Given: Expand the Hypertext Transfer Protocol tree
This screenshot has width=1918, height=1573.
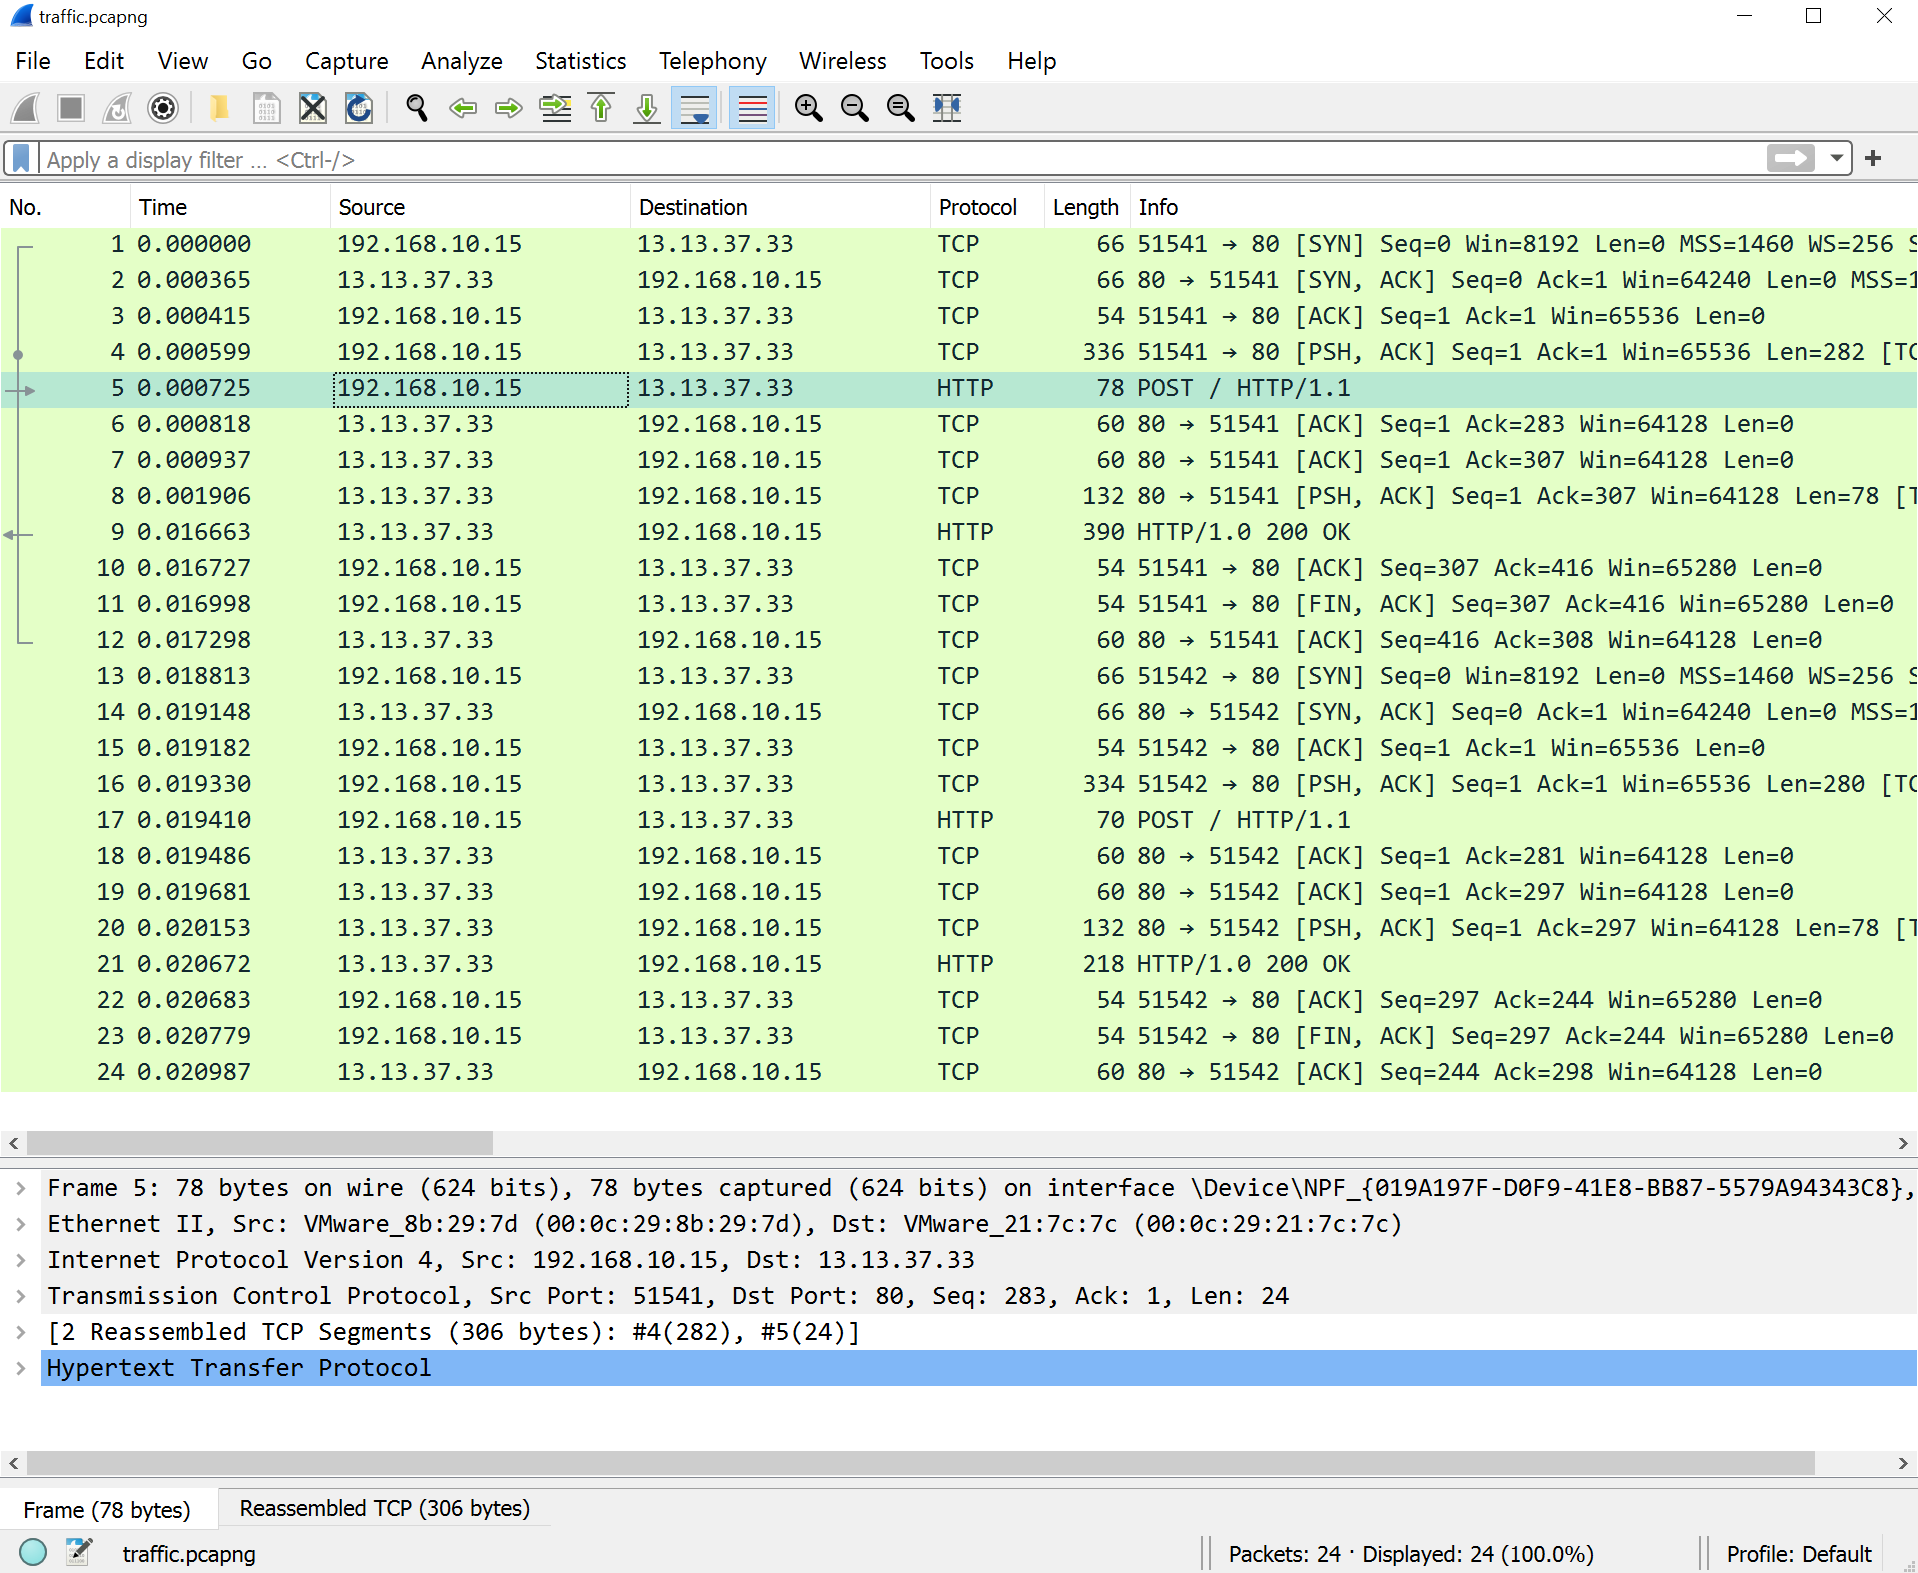Looking at the screenshot, I should (x=21, y=1368).
